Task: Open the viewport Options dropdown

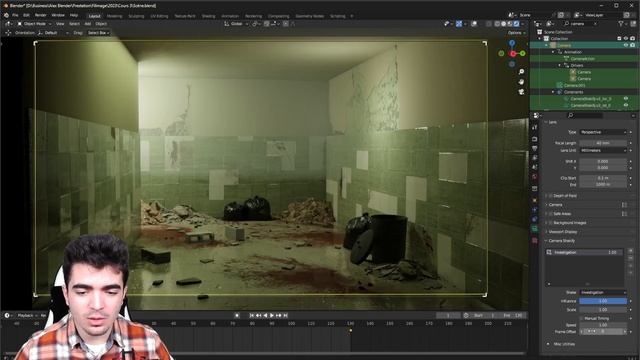Action: point(516,33)
